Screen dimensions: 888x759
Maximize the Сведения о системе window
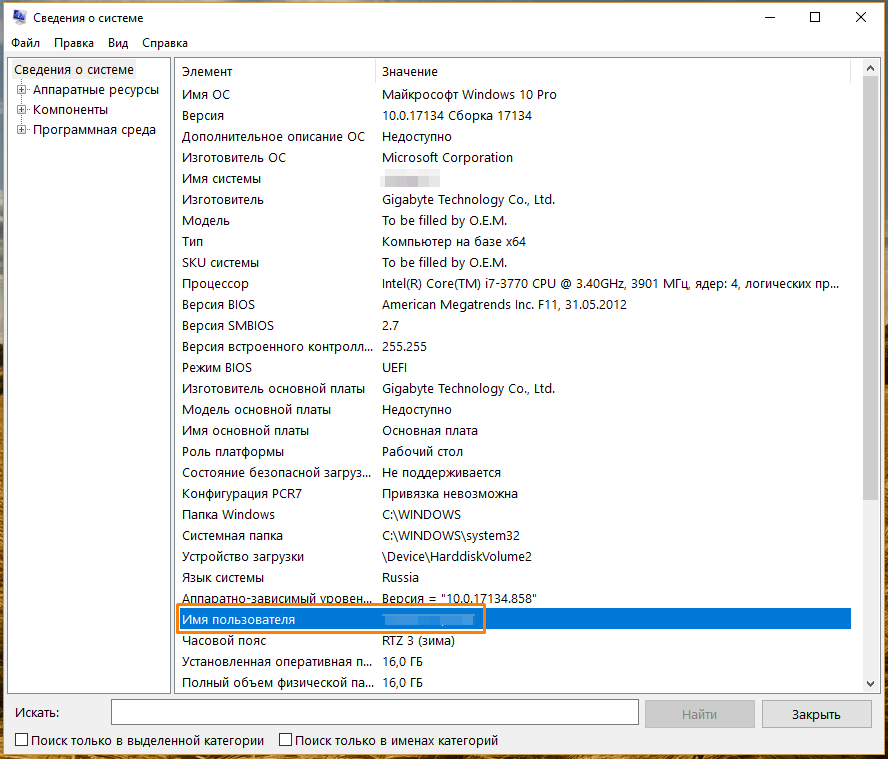[x=815, y=18]
